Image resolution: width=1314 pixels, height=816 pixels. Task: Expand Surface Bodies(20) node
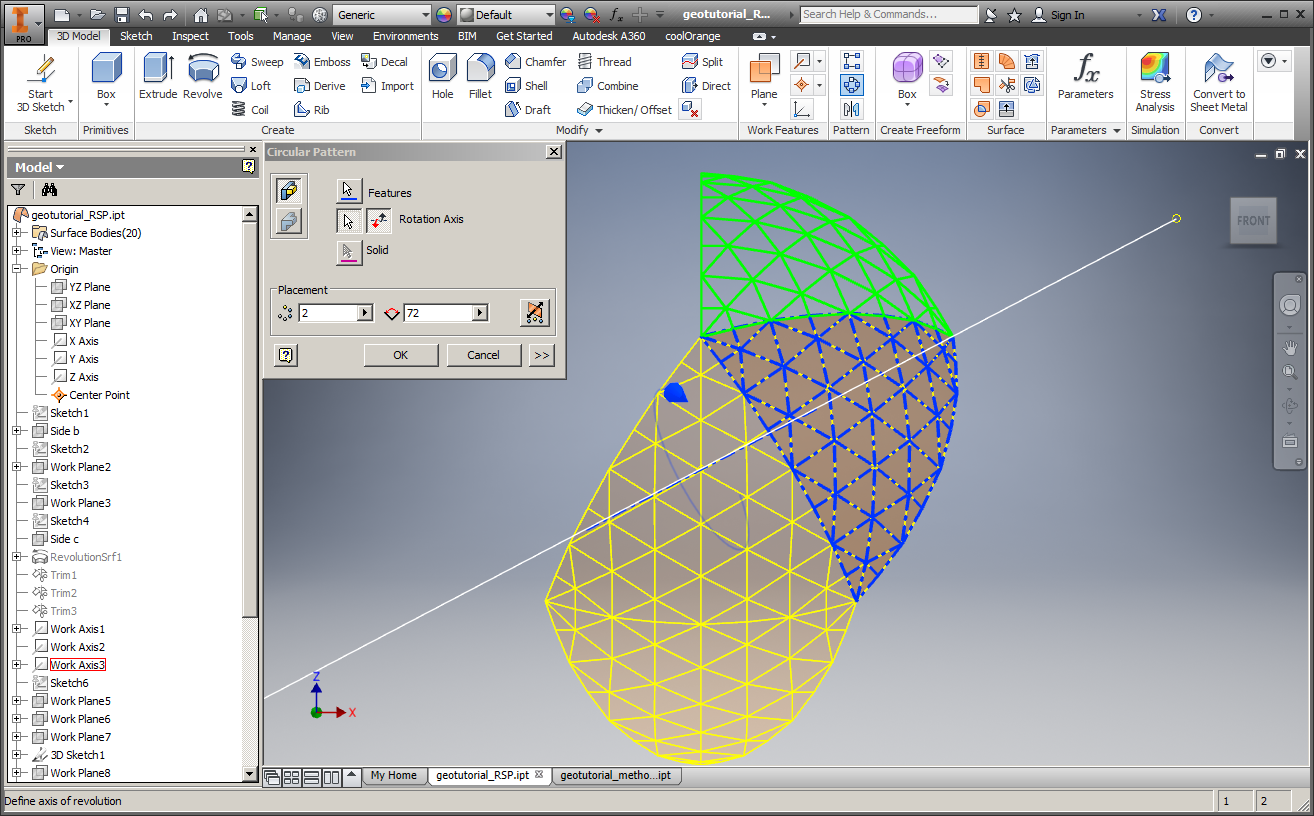[x=17, y=233]
